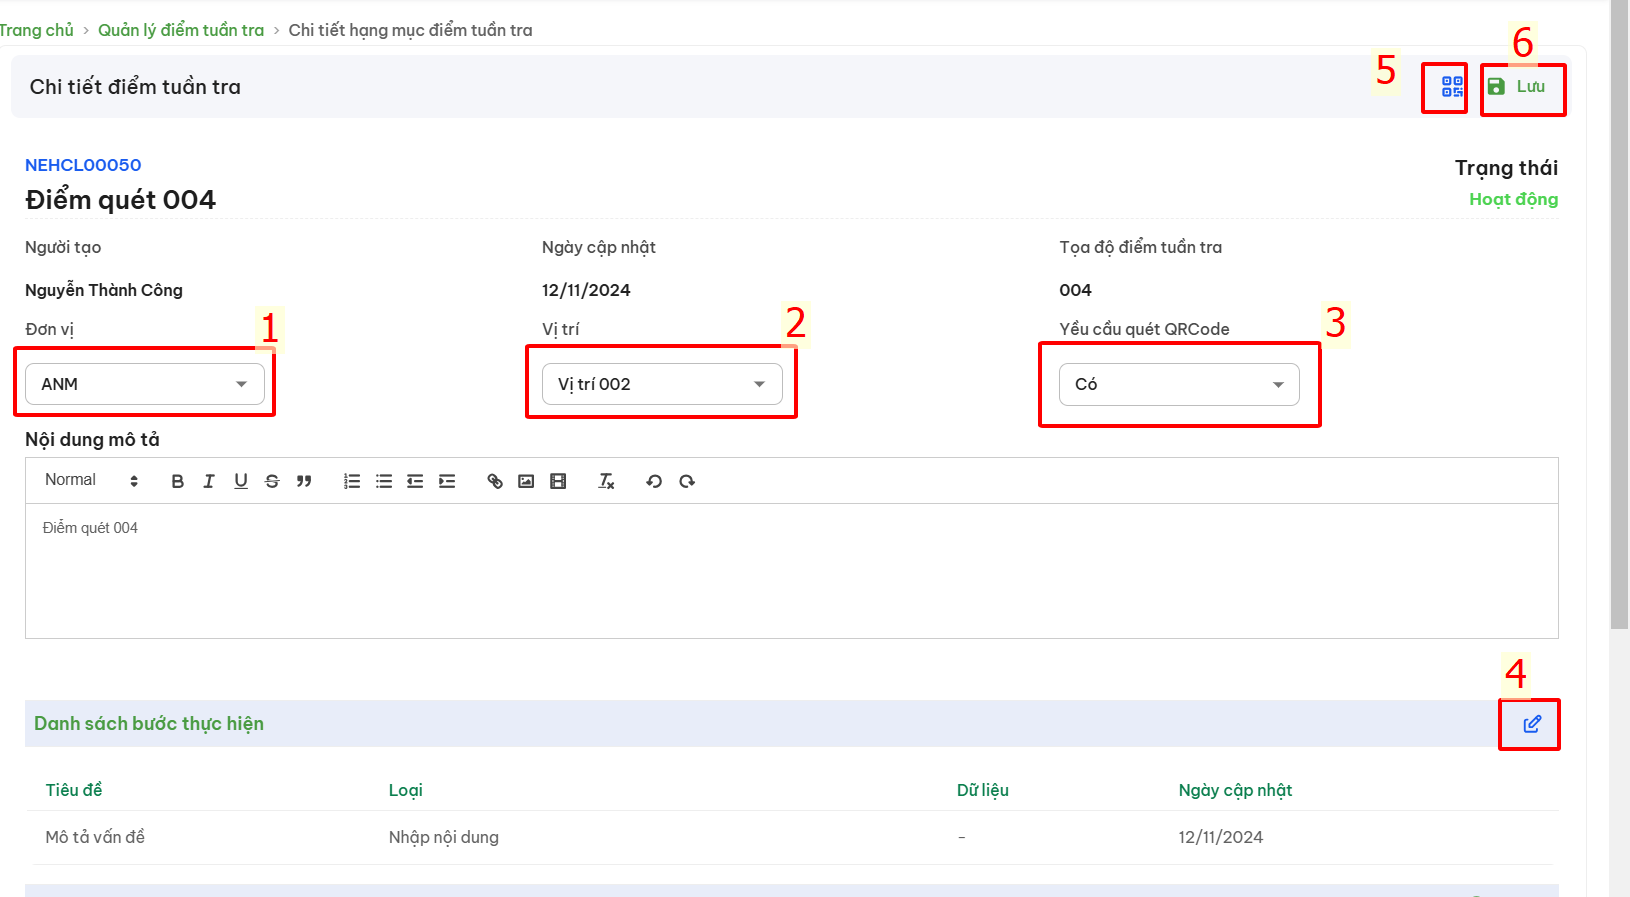Click into the description text area
The image size is (1630, 897).
pyautogui.click(x=791, y=570)
